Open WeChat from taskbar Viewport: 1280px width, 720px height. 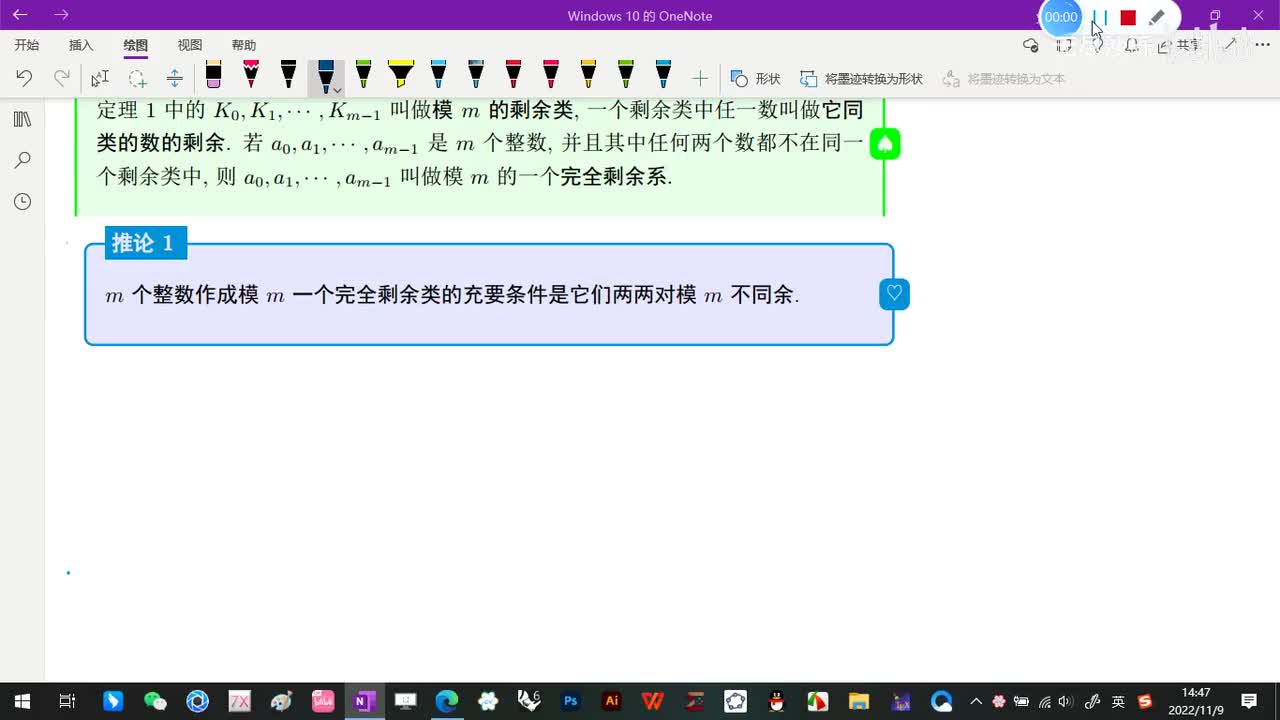pyautogui.click(x=155, y=701)
